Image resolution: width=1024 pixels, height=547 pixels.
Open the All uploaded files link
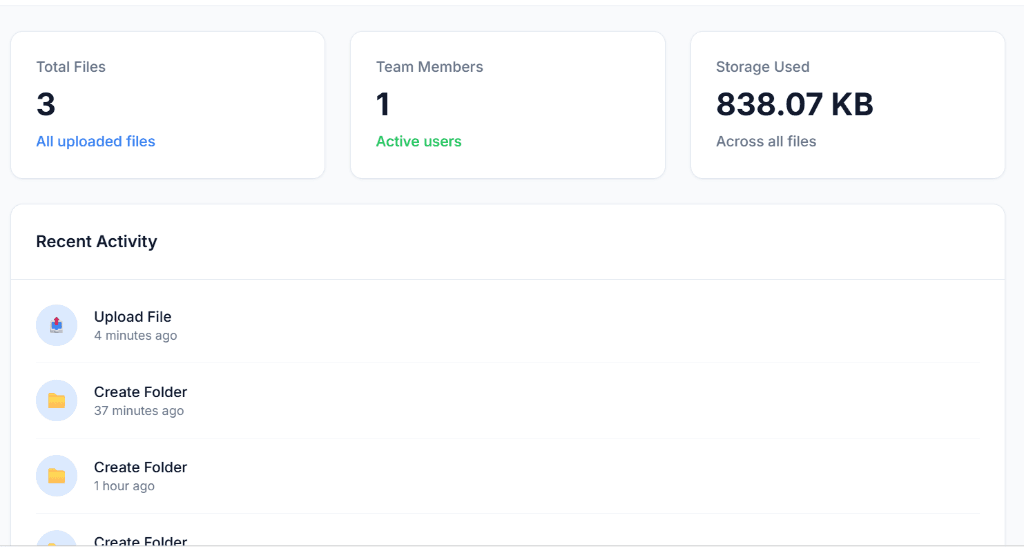click(96, 141)
